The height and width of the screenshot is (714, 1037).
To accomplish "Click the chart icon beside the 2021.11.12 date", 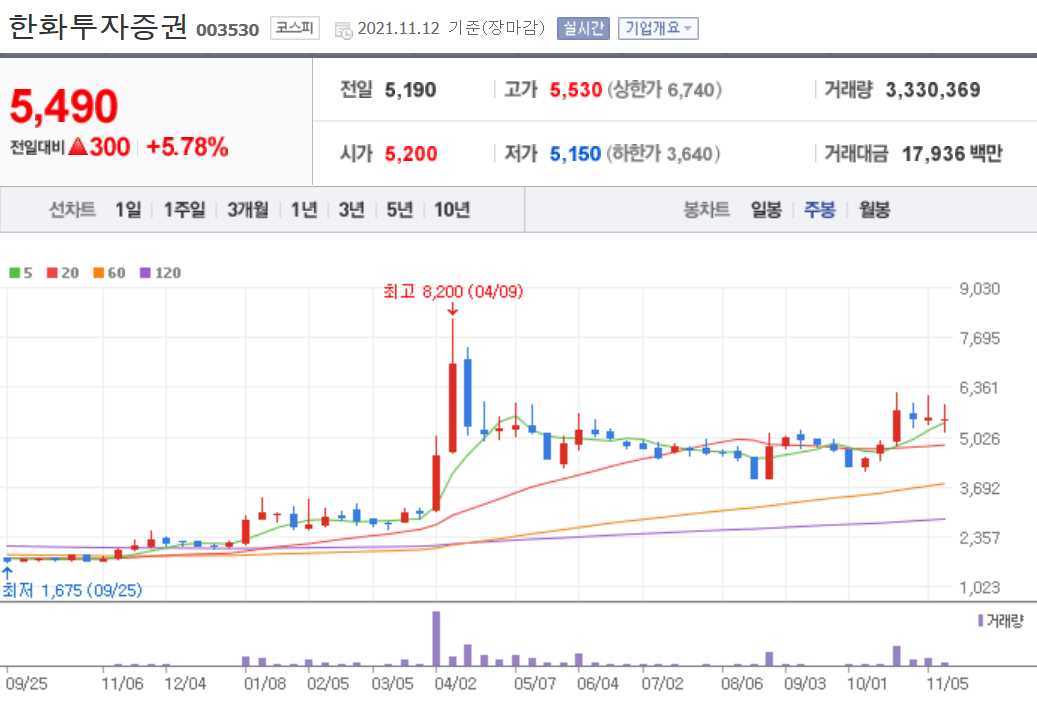I will pyautogui.click(x=346, y=28).
